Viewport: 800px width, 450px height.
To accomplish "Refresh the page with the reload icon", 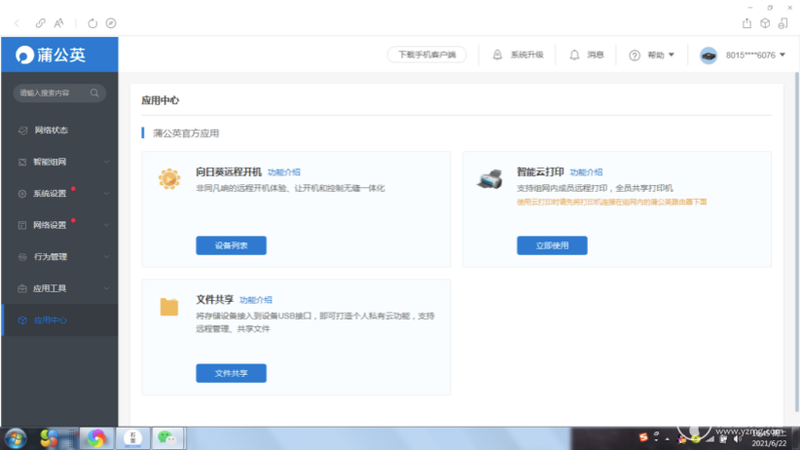I will pyautogui.click(x=92, y=23).
